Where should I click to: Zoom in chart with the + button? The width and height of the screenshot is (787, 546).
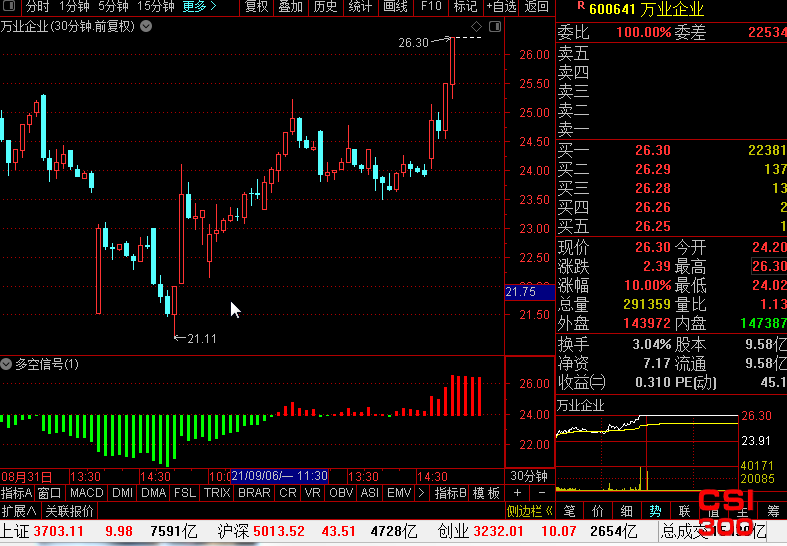[517, 493]
